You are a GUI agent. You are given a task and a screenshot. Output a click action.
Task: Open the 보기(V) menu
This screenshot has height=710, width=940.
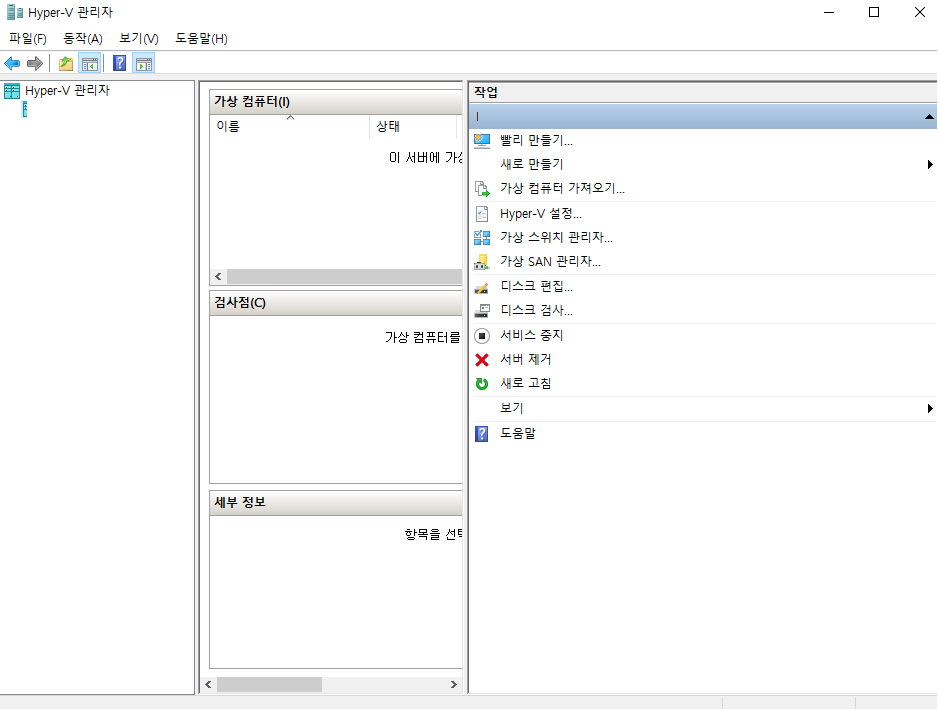click(138, 38)
